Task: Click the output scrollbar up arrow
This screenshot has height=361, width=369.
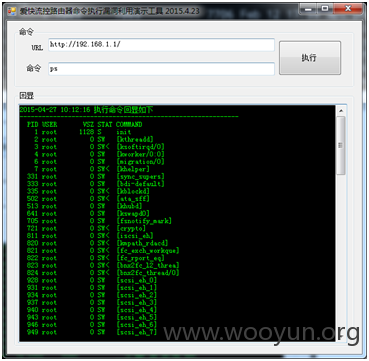Action: (x=341, y=110)
